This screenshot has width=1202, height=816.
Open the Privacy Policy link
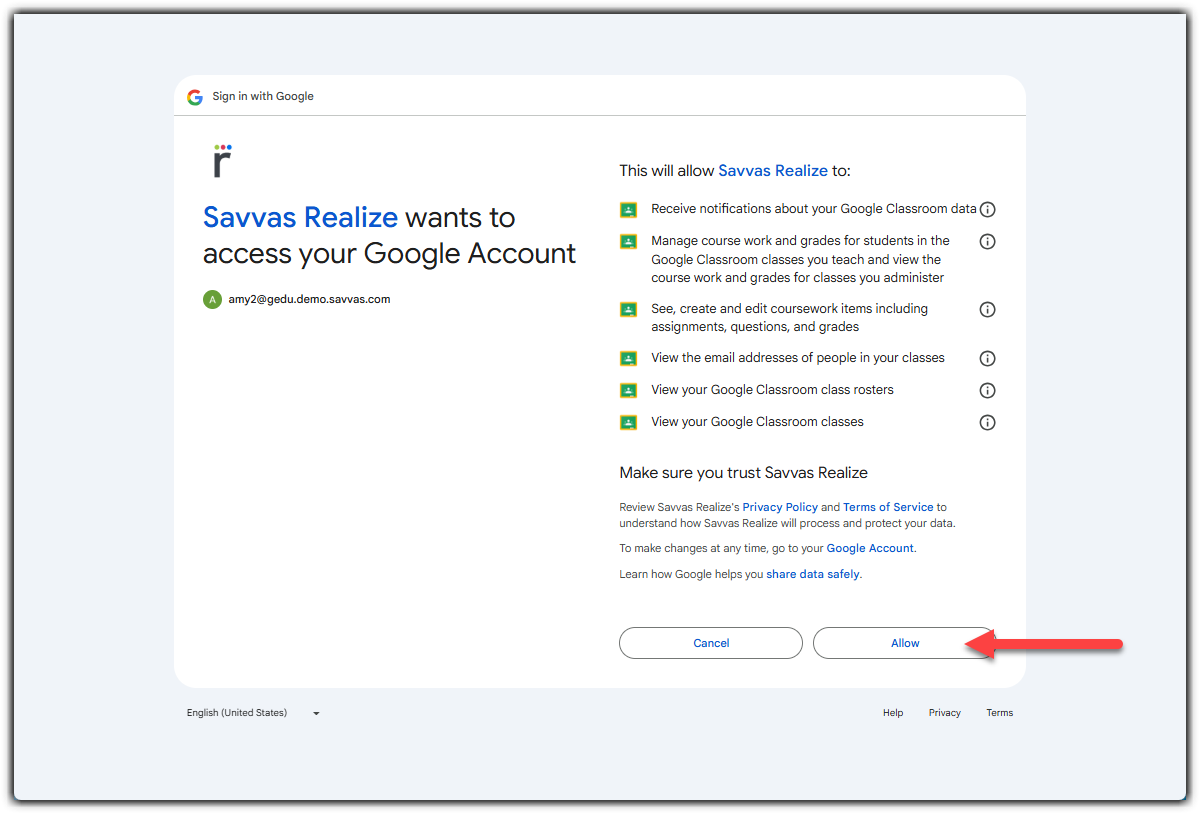click(x=780, y=507)
